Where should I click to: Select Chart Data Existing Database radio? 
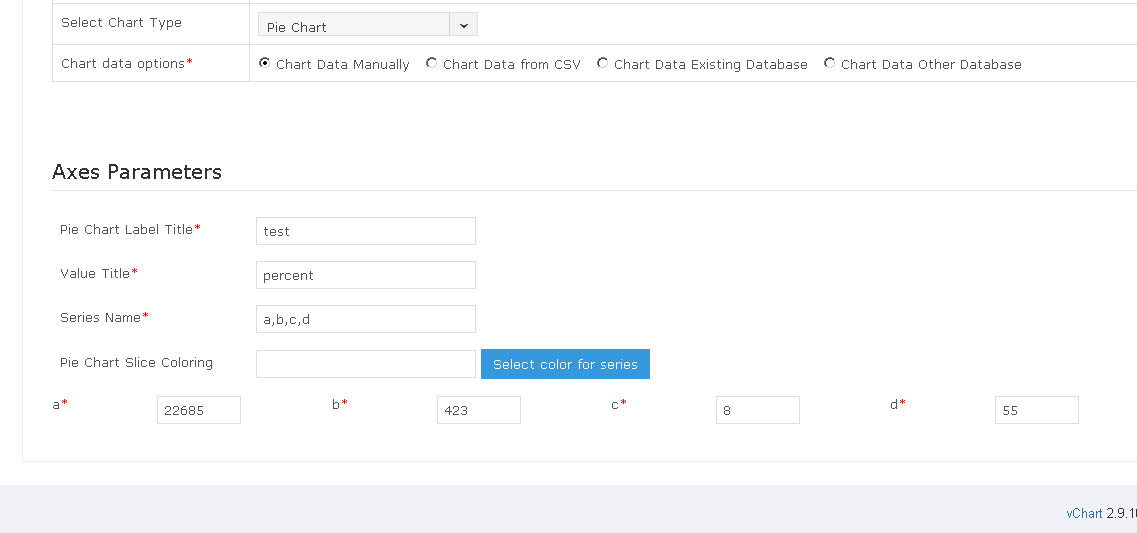[x=602, y=63]
